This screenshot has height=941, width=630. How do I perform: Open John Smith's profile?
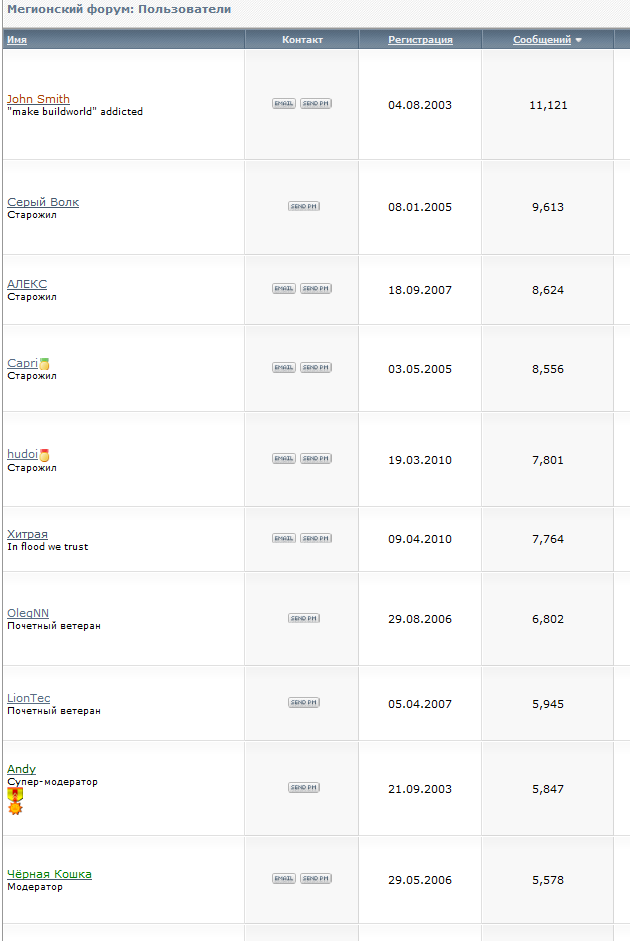click(x=38, y=99)
